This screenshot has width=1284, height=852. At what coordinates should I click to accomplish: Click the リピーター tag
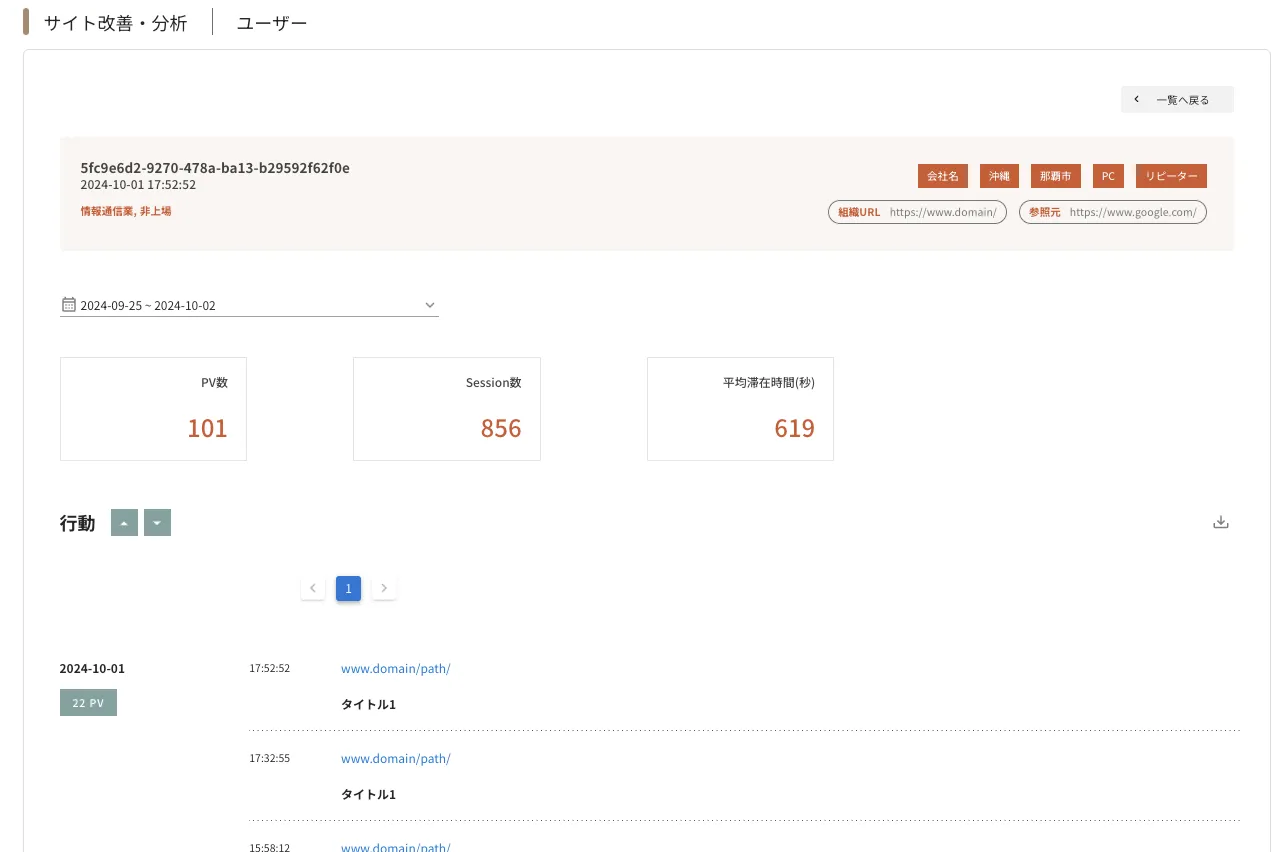[x=1171, y=176]
